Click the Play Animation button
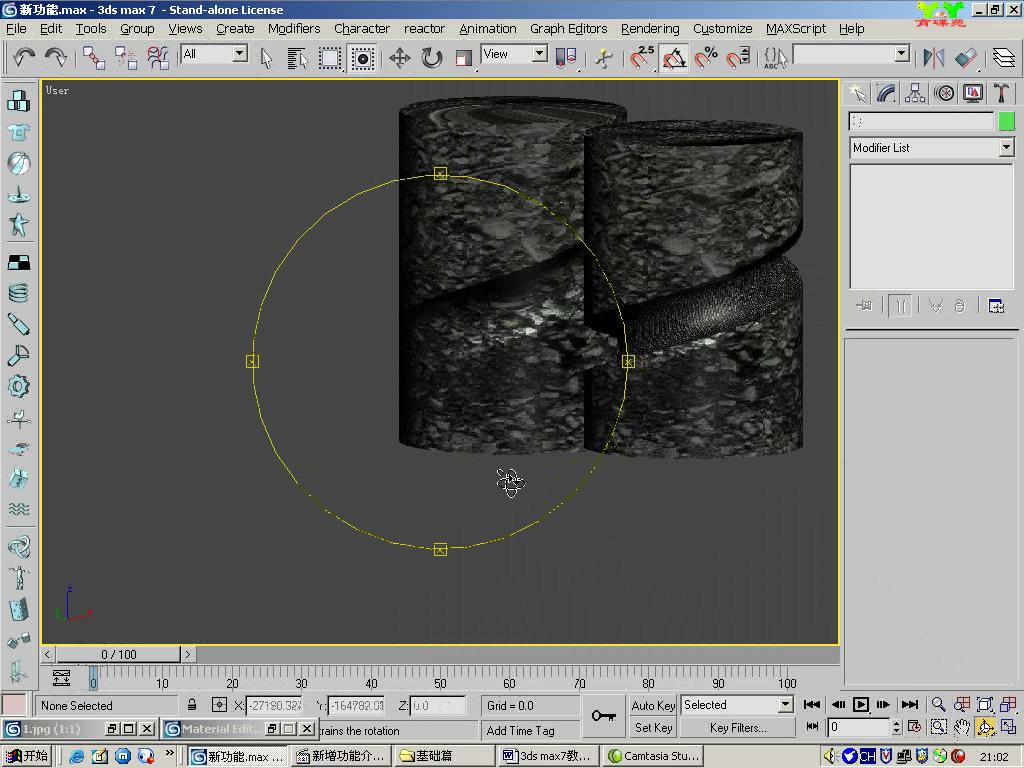 (x=861, y=704)
